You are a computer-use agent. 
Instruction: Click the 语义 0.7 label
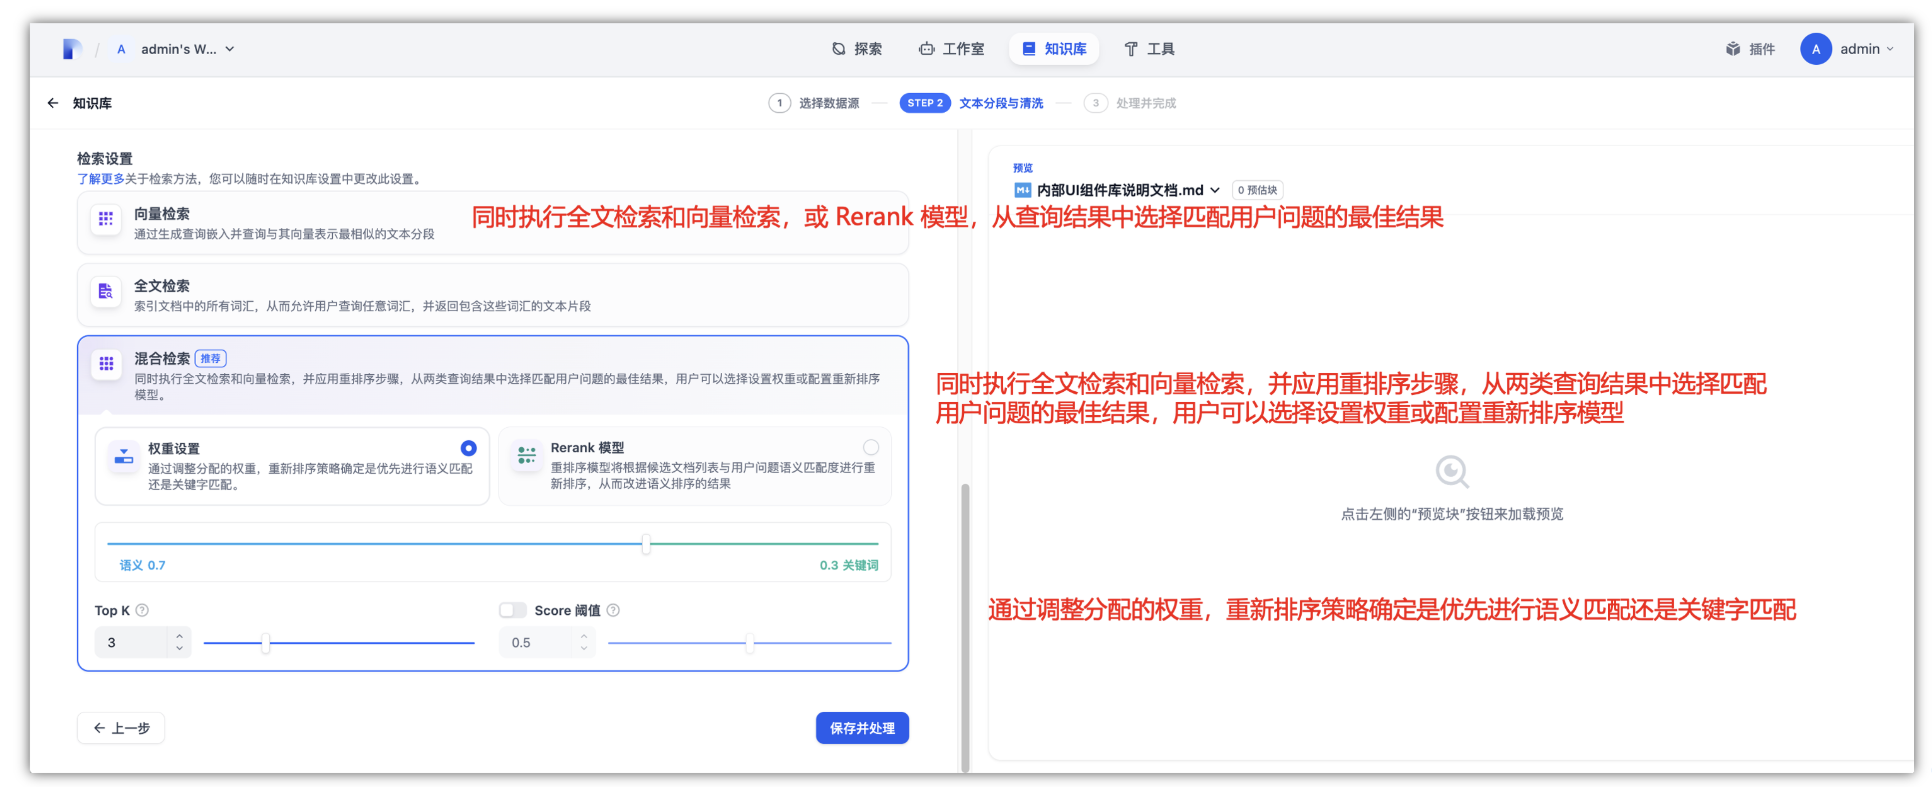[x=143, y=565]
